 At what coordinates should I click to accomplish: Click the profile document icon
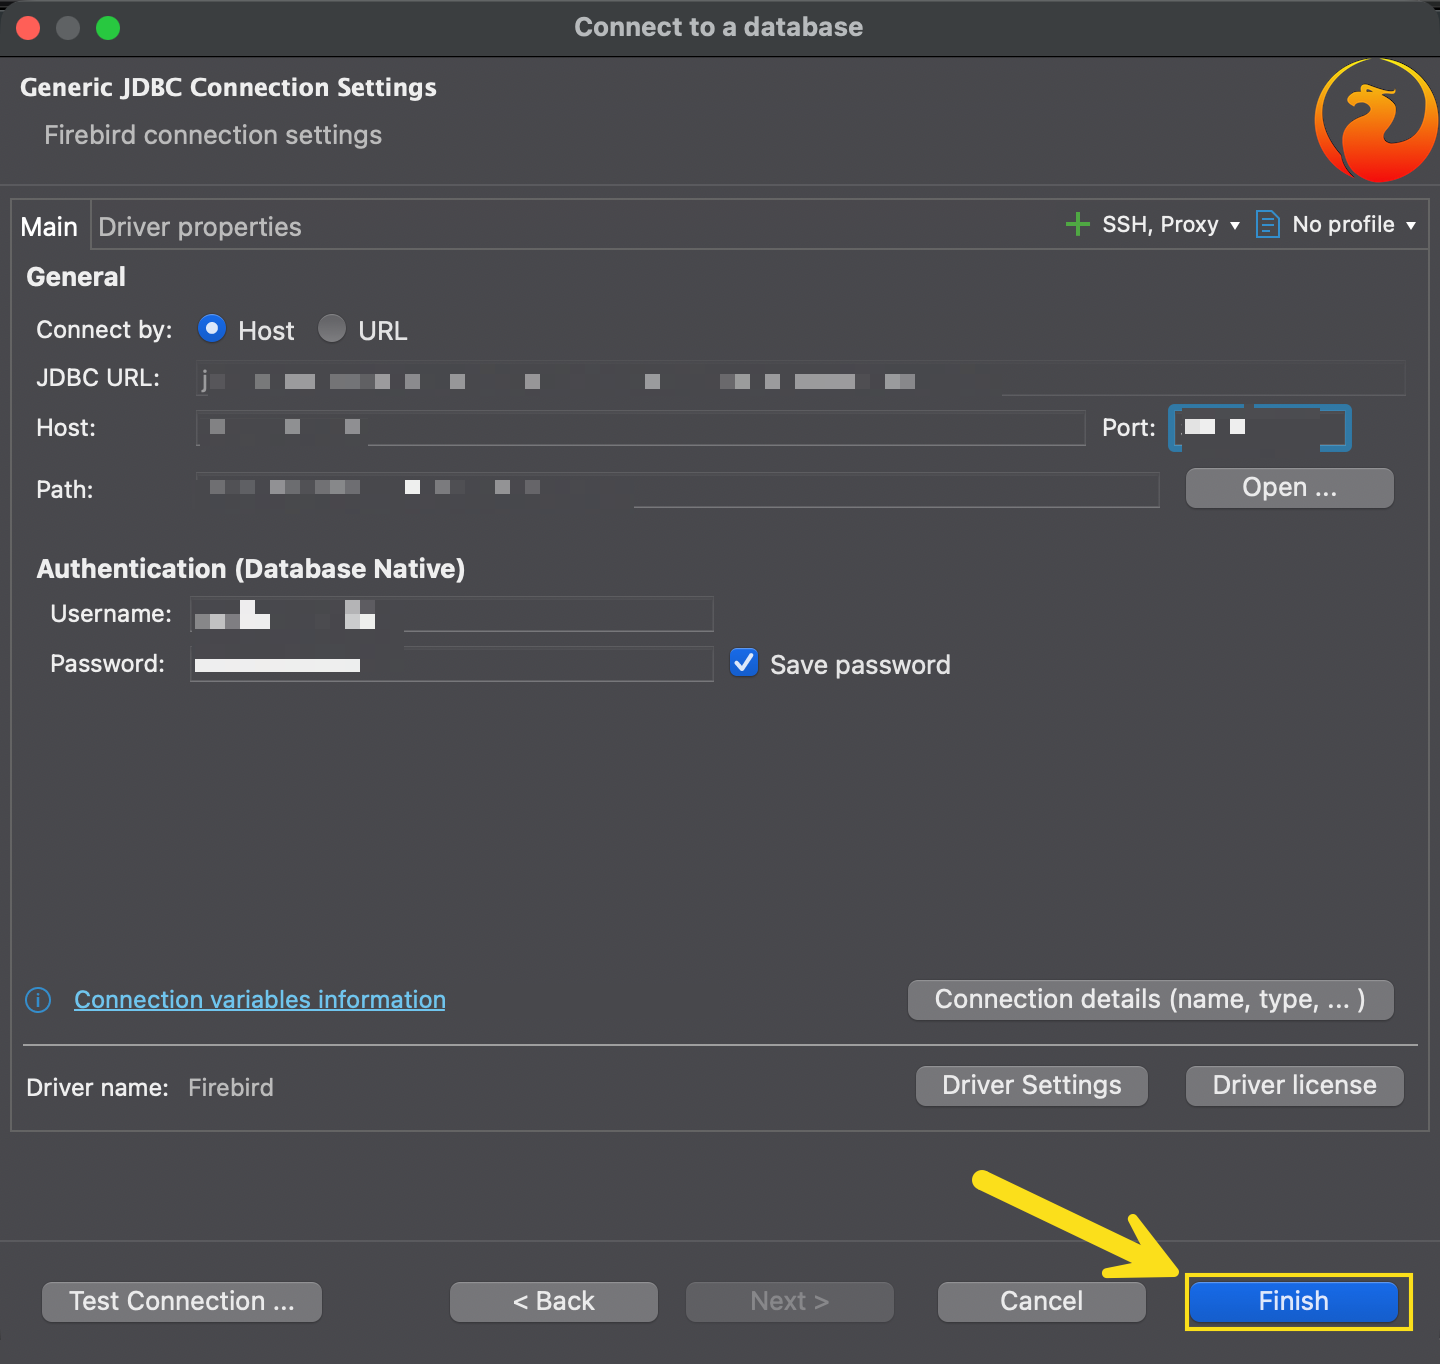[x=1267, y=224]
